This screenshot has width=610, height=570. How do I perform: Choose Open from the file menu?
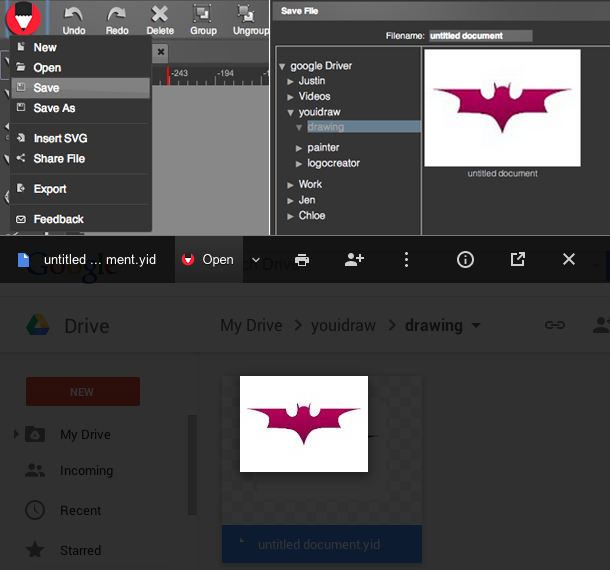click(x=81, y=68)
